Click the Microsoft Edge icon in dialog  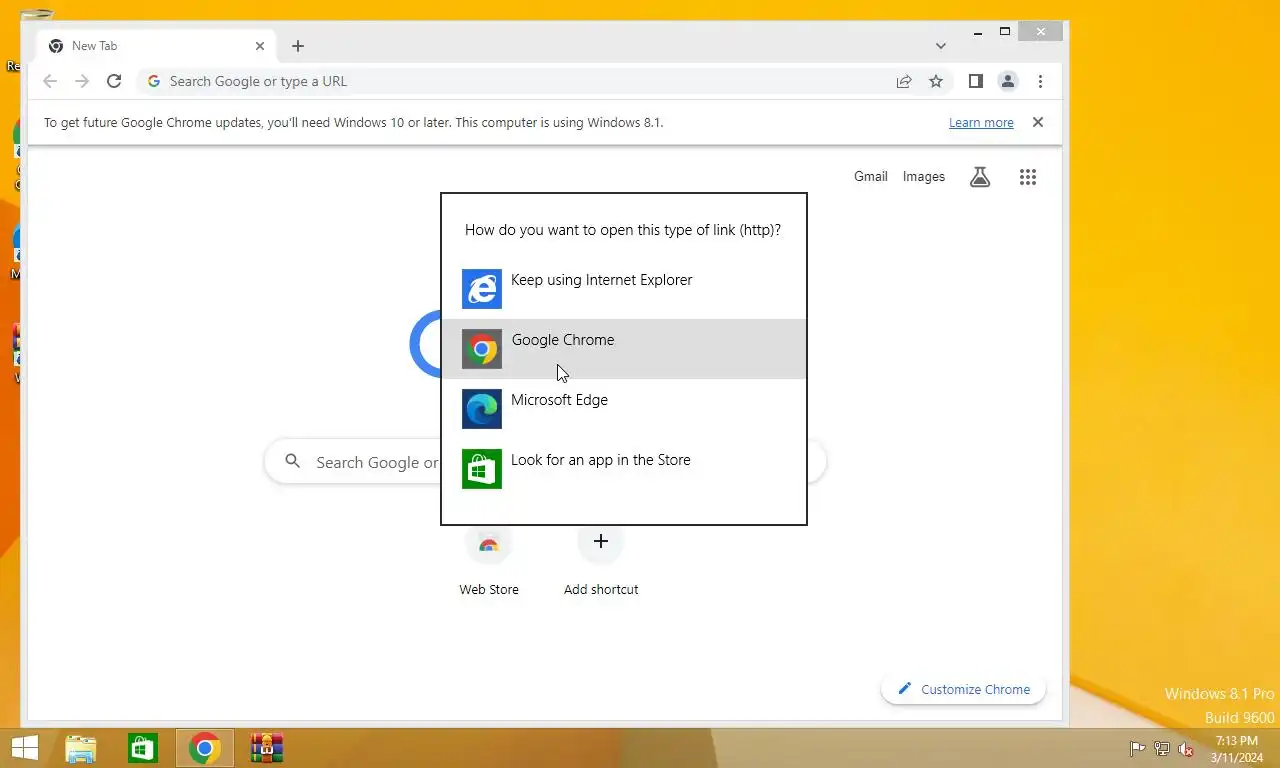482,409
